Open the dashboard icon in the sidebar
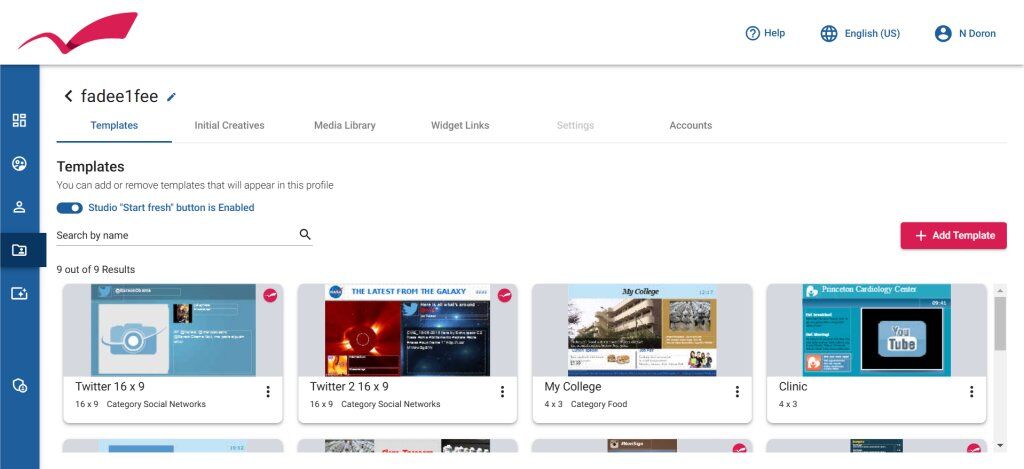Screen dimensions: 1024x469 click(x=19, y=121)
